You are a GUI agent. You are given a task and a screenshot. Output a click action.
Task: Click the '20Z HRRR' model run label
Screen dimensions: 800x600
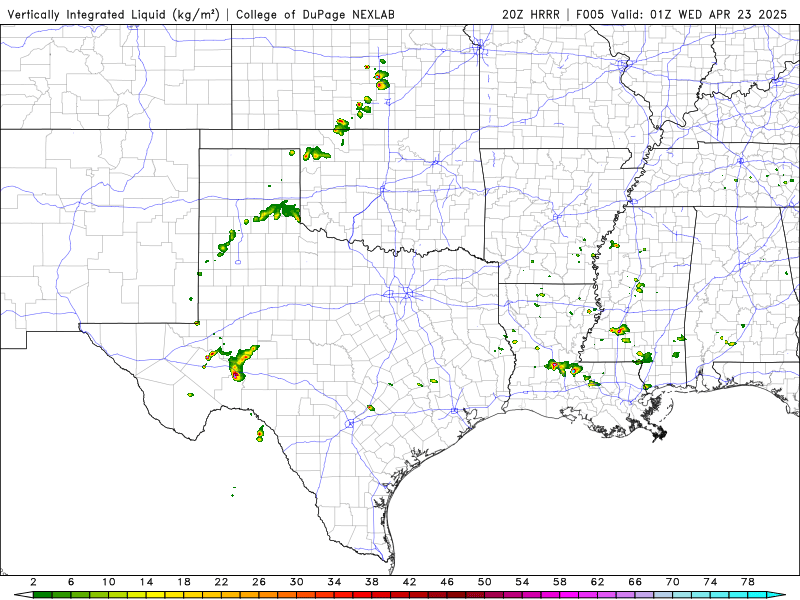[x=531, y=14]
